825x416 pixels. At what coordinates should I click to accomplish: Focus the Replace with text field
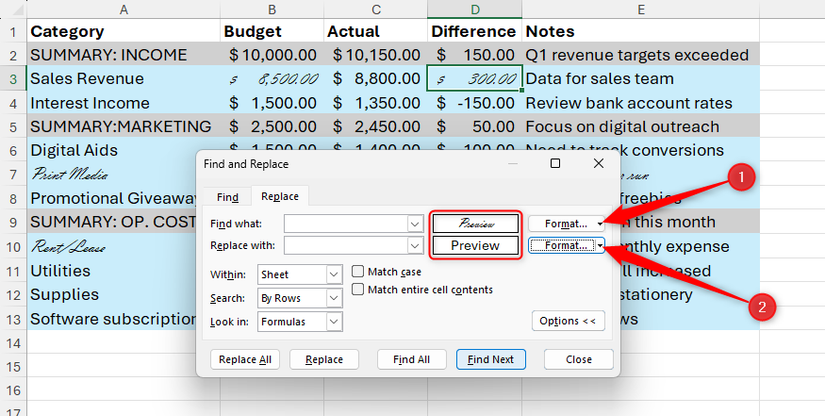pos(346,245)
